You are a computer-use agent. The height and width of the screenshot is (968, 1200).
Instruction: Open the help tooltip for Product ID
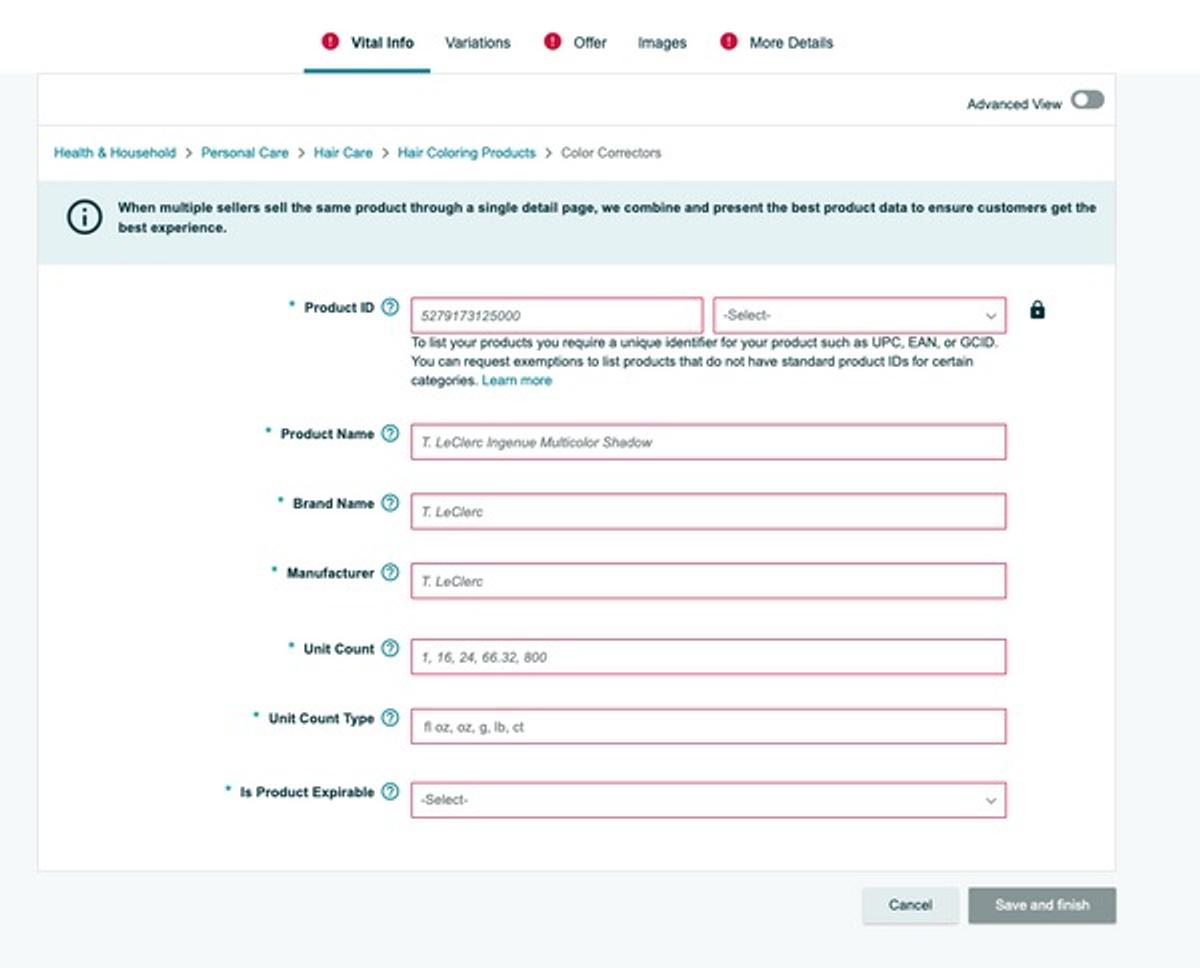(391, 306)
